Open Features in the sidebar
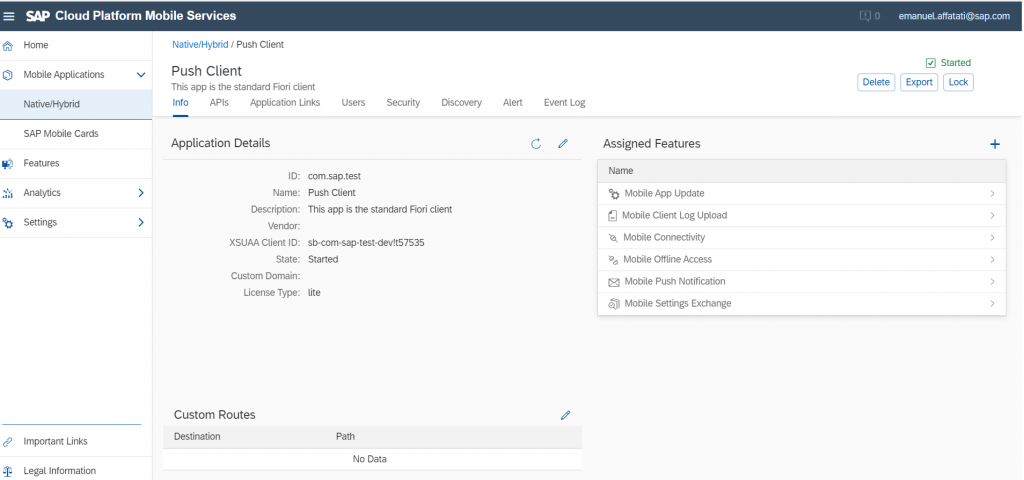 76,163
